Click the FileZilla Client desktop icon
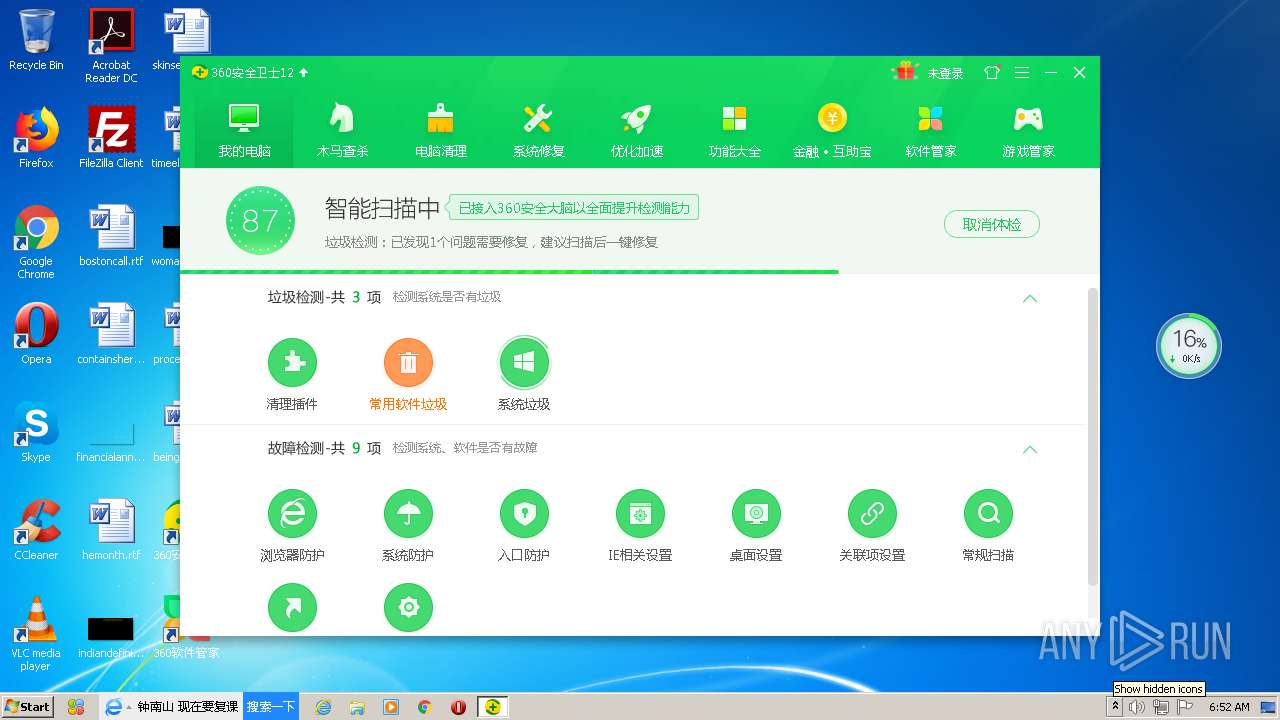The width and height of the screenshot is (1280, 720). click(x=111, y=138)
